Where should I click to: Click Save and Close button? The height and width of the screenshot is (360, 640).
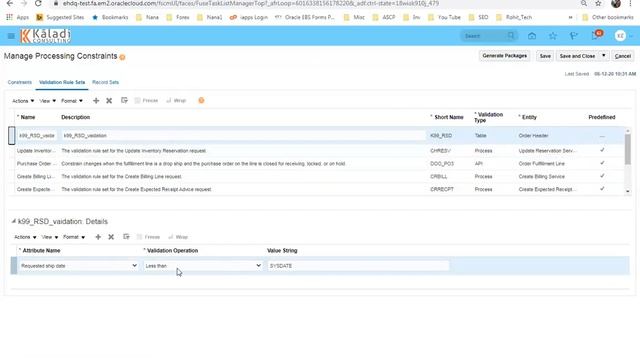point(577,56)
